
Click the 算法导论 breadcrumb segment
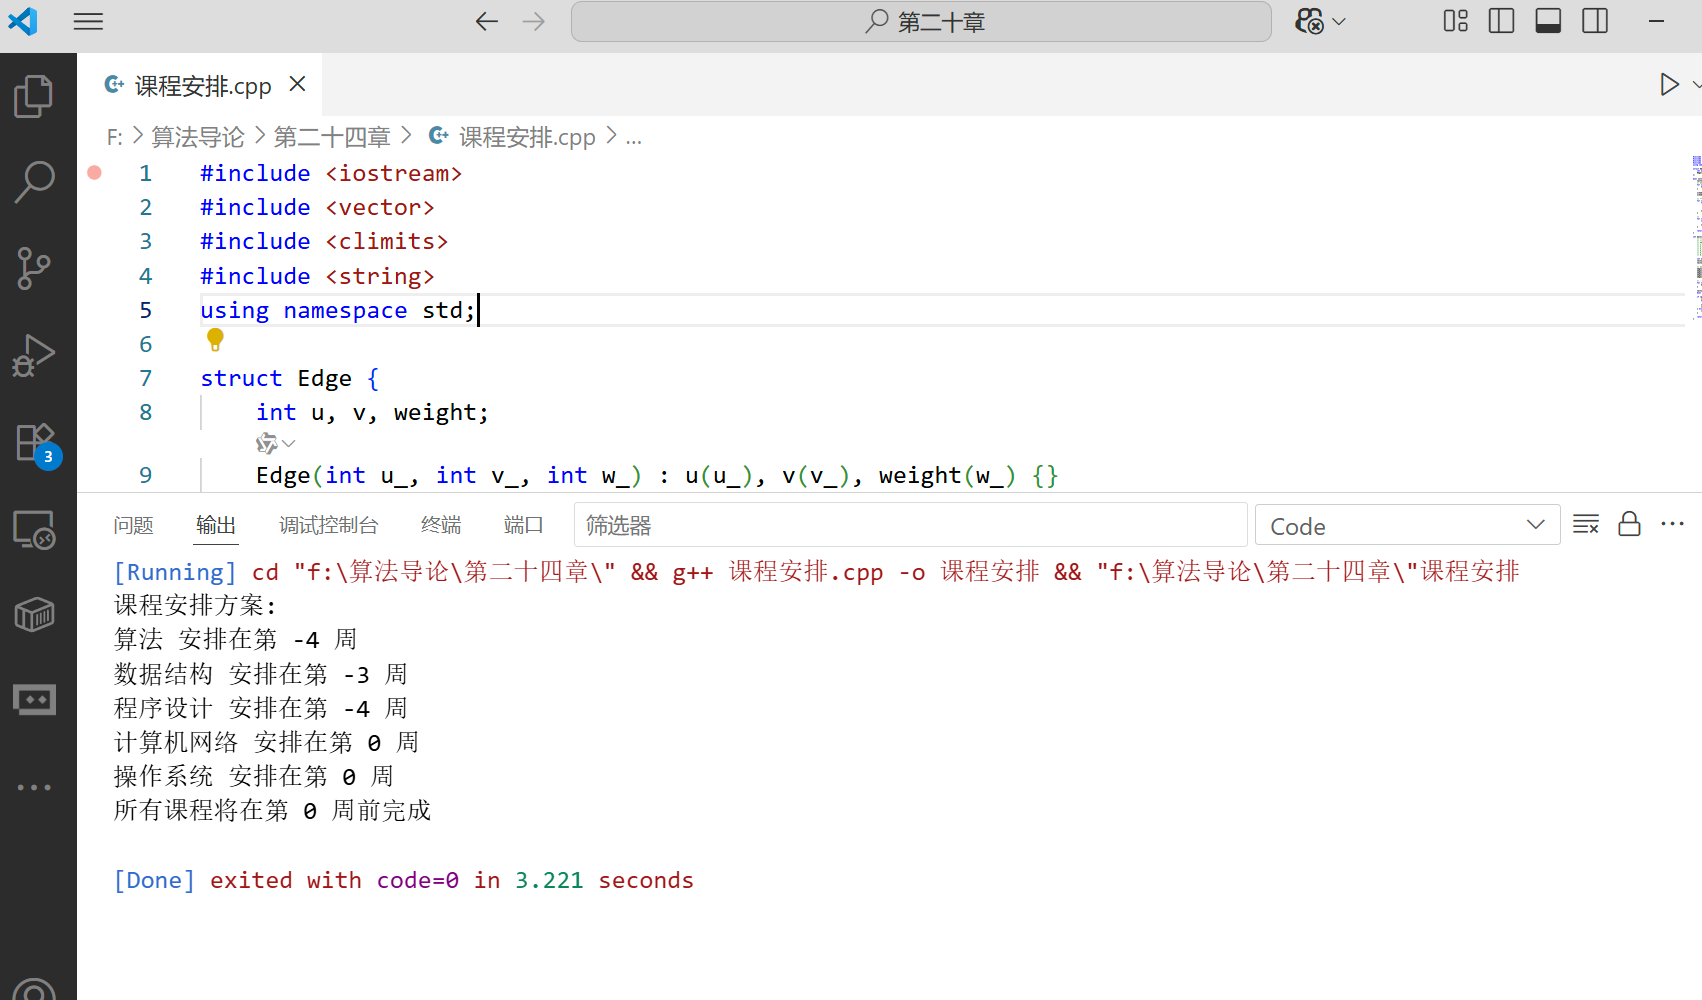tap(197, 137)
